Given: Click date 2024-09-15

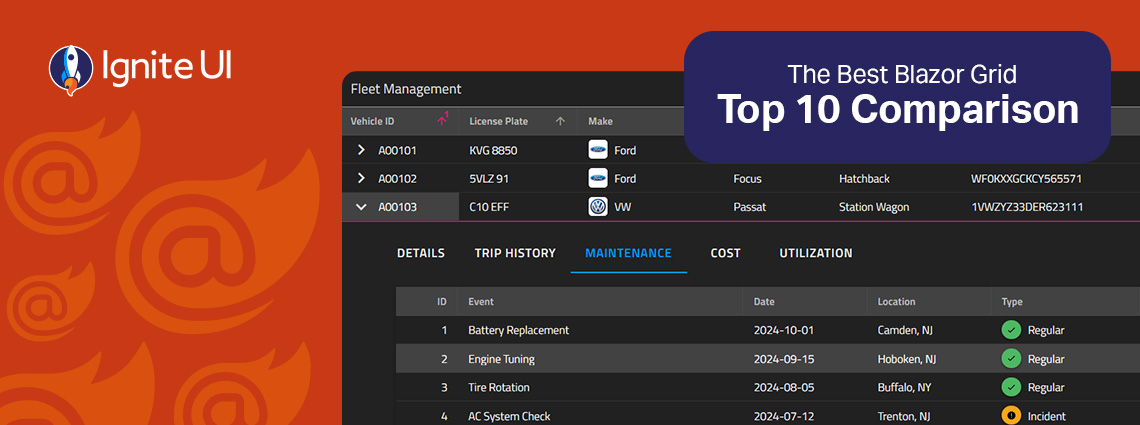Looking at the screenshot, I should point(784,359).
